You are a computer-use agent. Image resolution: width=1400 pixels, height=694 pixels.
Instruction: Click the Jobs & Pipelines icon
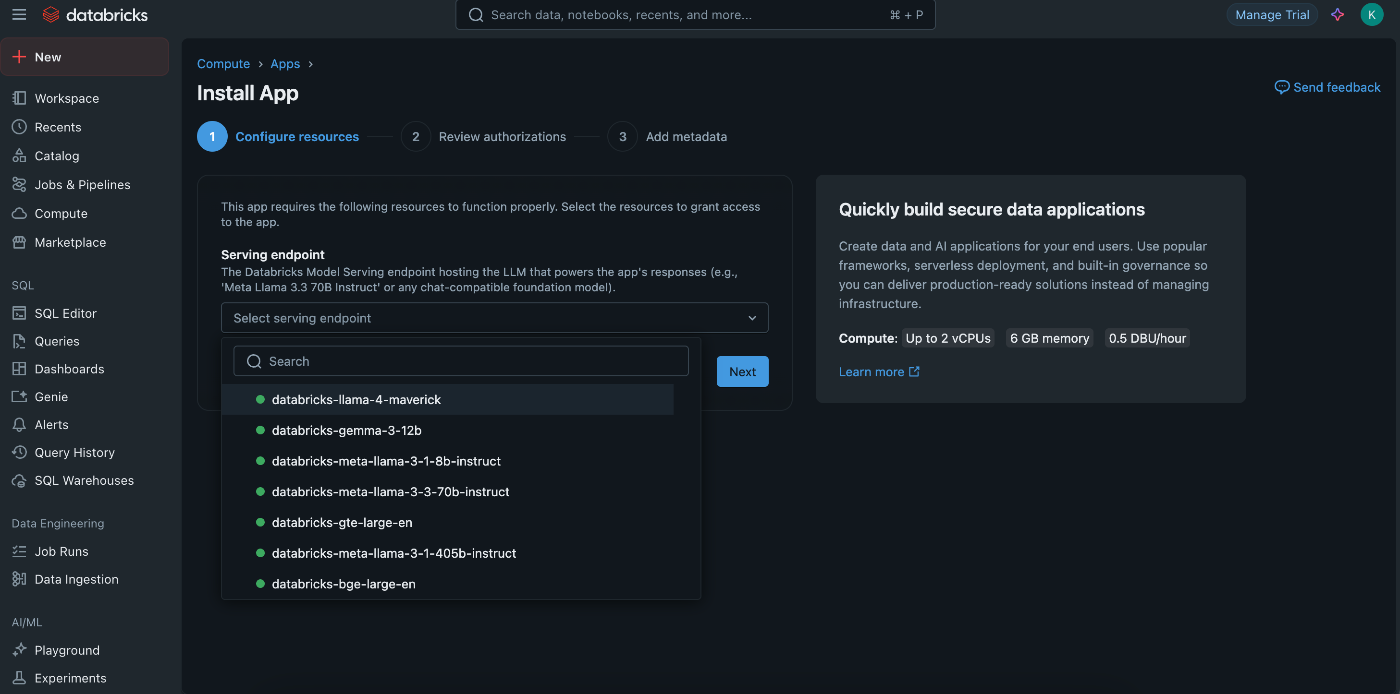click(x=19, y=185)
